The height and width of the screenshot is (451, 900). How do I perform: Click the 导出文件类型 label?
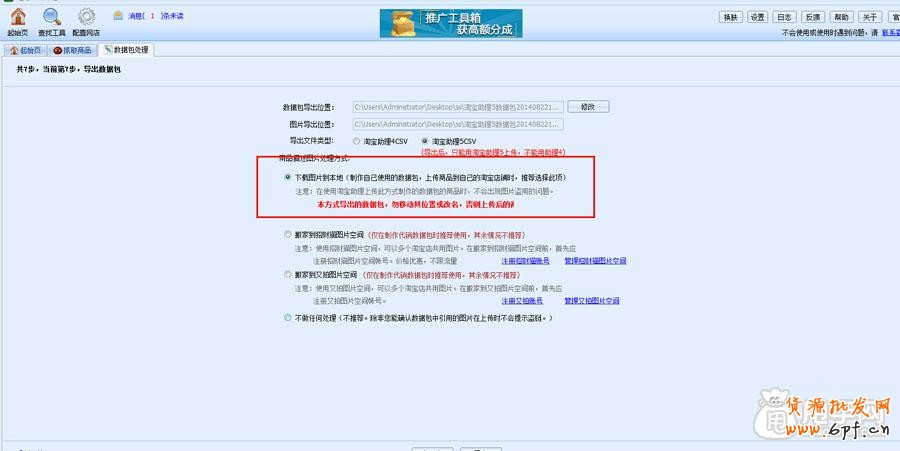[x=312, y=141]
